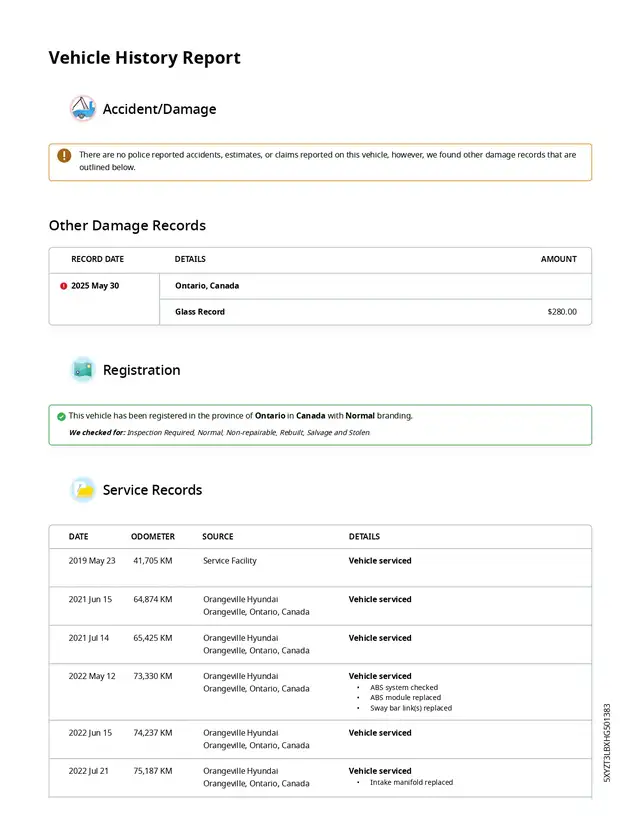Click the RECORD DATE column header
This screenshot has height=828, width=640.
coord(97,259)
